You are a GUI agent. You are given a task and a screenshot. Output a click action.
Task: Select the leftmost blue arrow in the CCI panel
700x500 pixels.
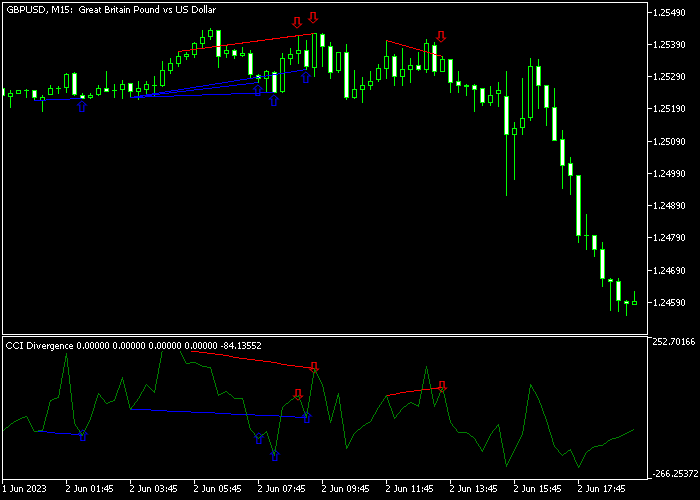click(83, 435)
